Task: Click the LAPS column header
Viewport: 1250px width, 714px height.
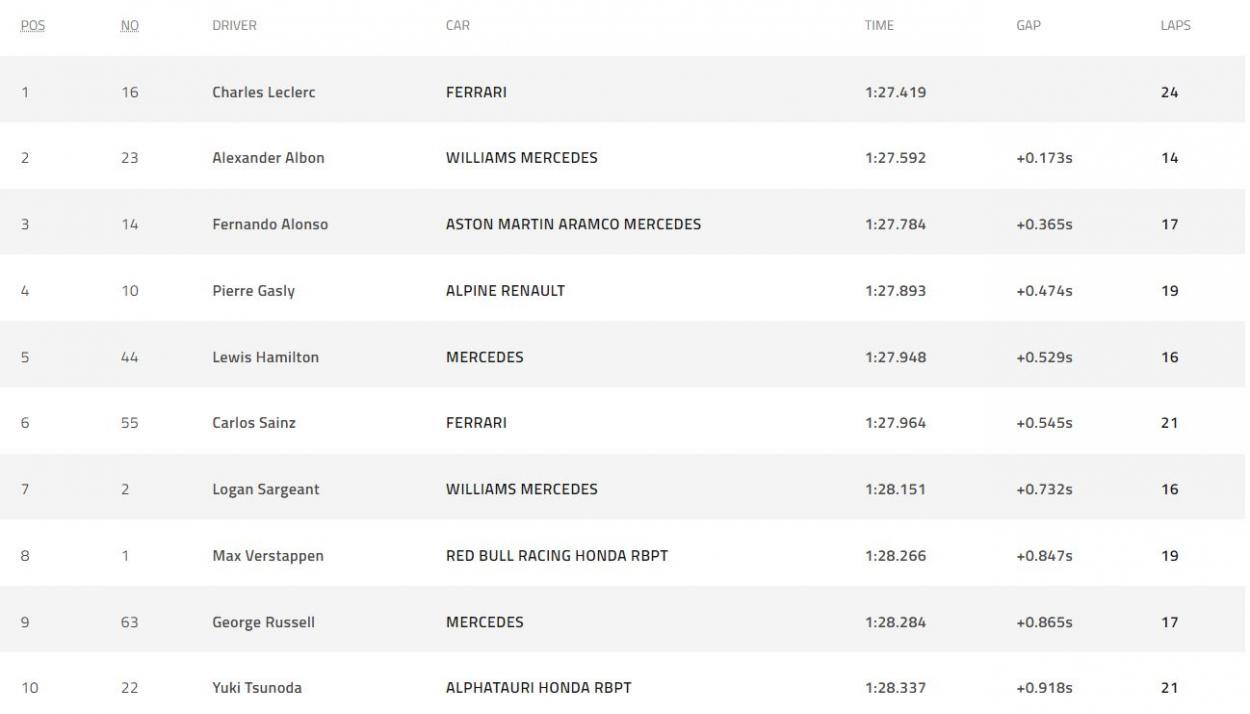Action: pyautogui.click(x=1175, y=26)
